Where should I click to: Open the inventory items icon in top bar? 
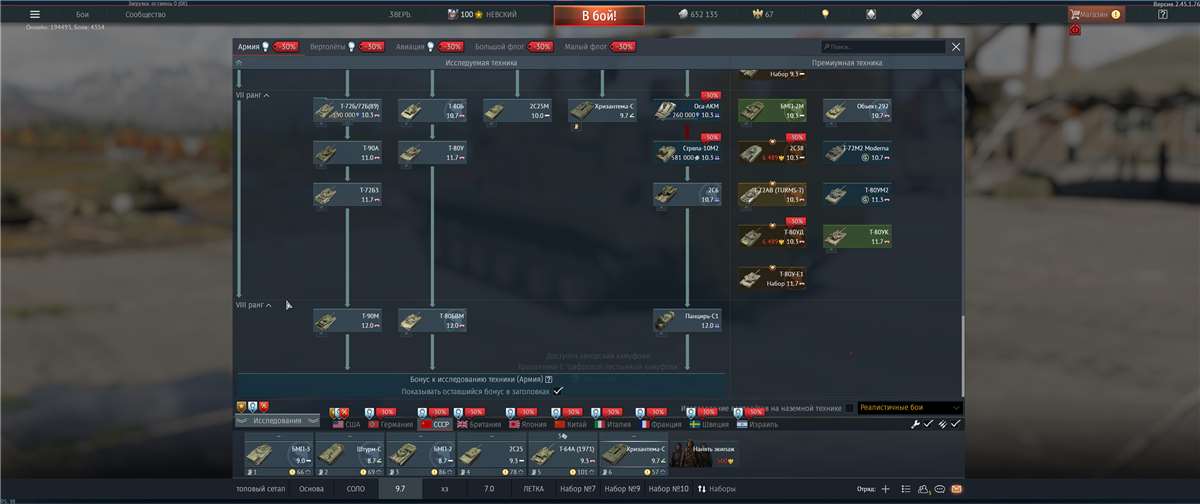[870, 14]
